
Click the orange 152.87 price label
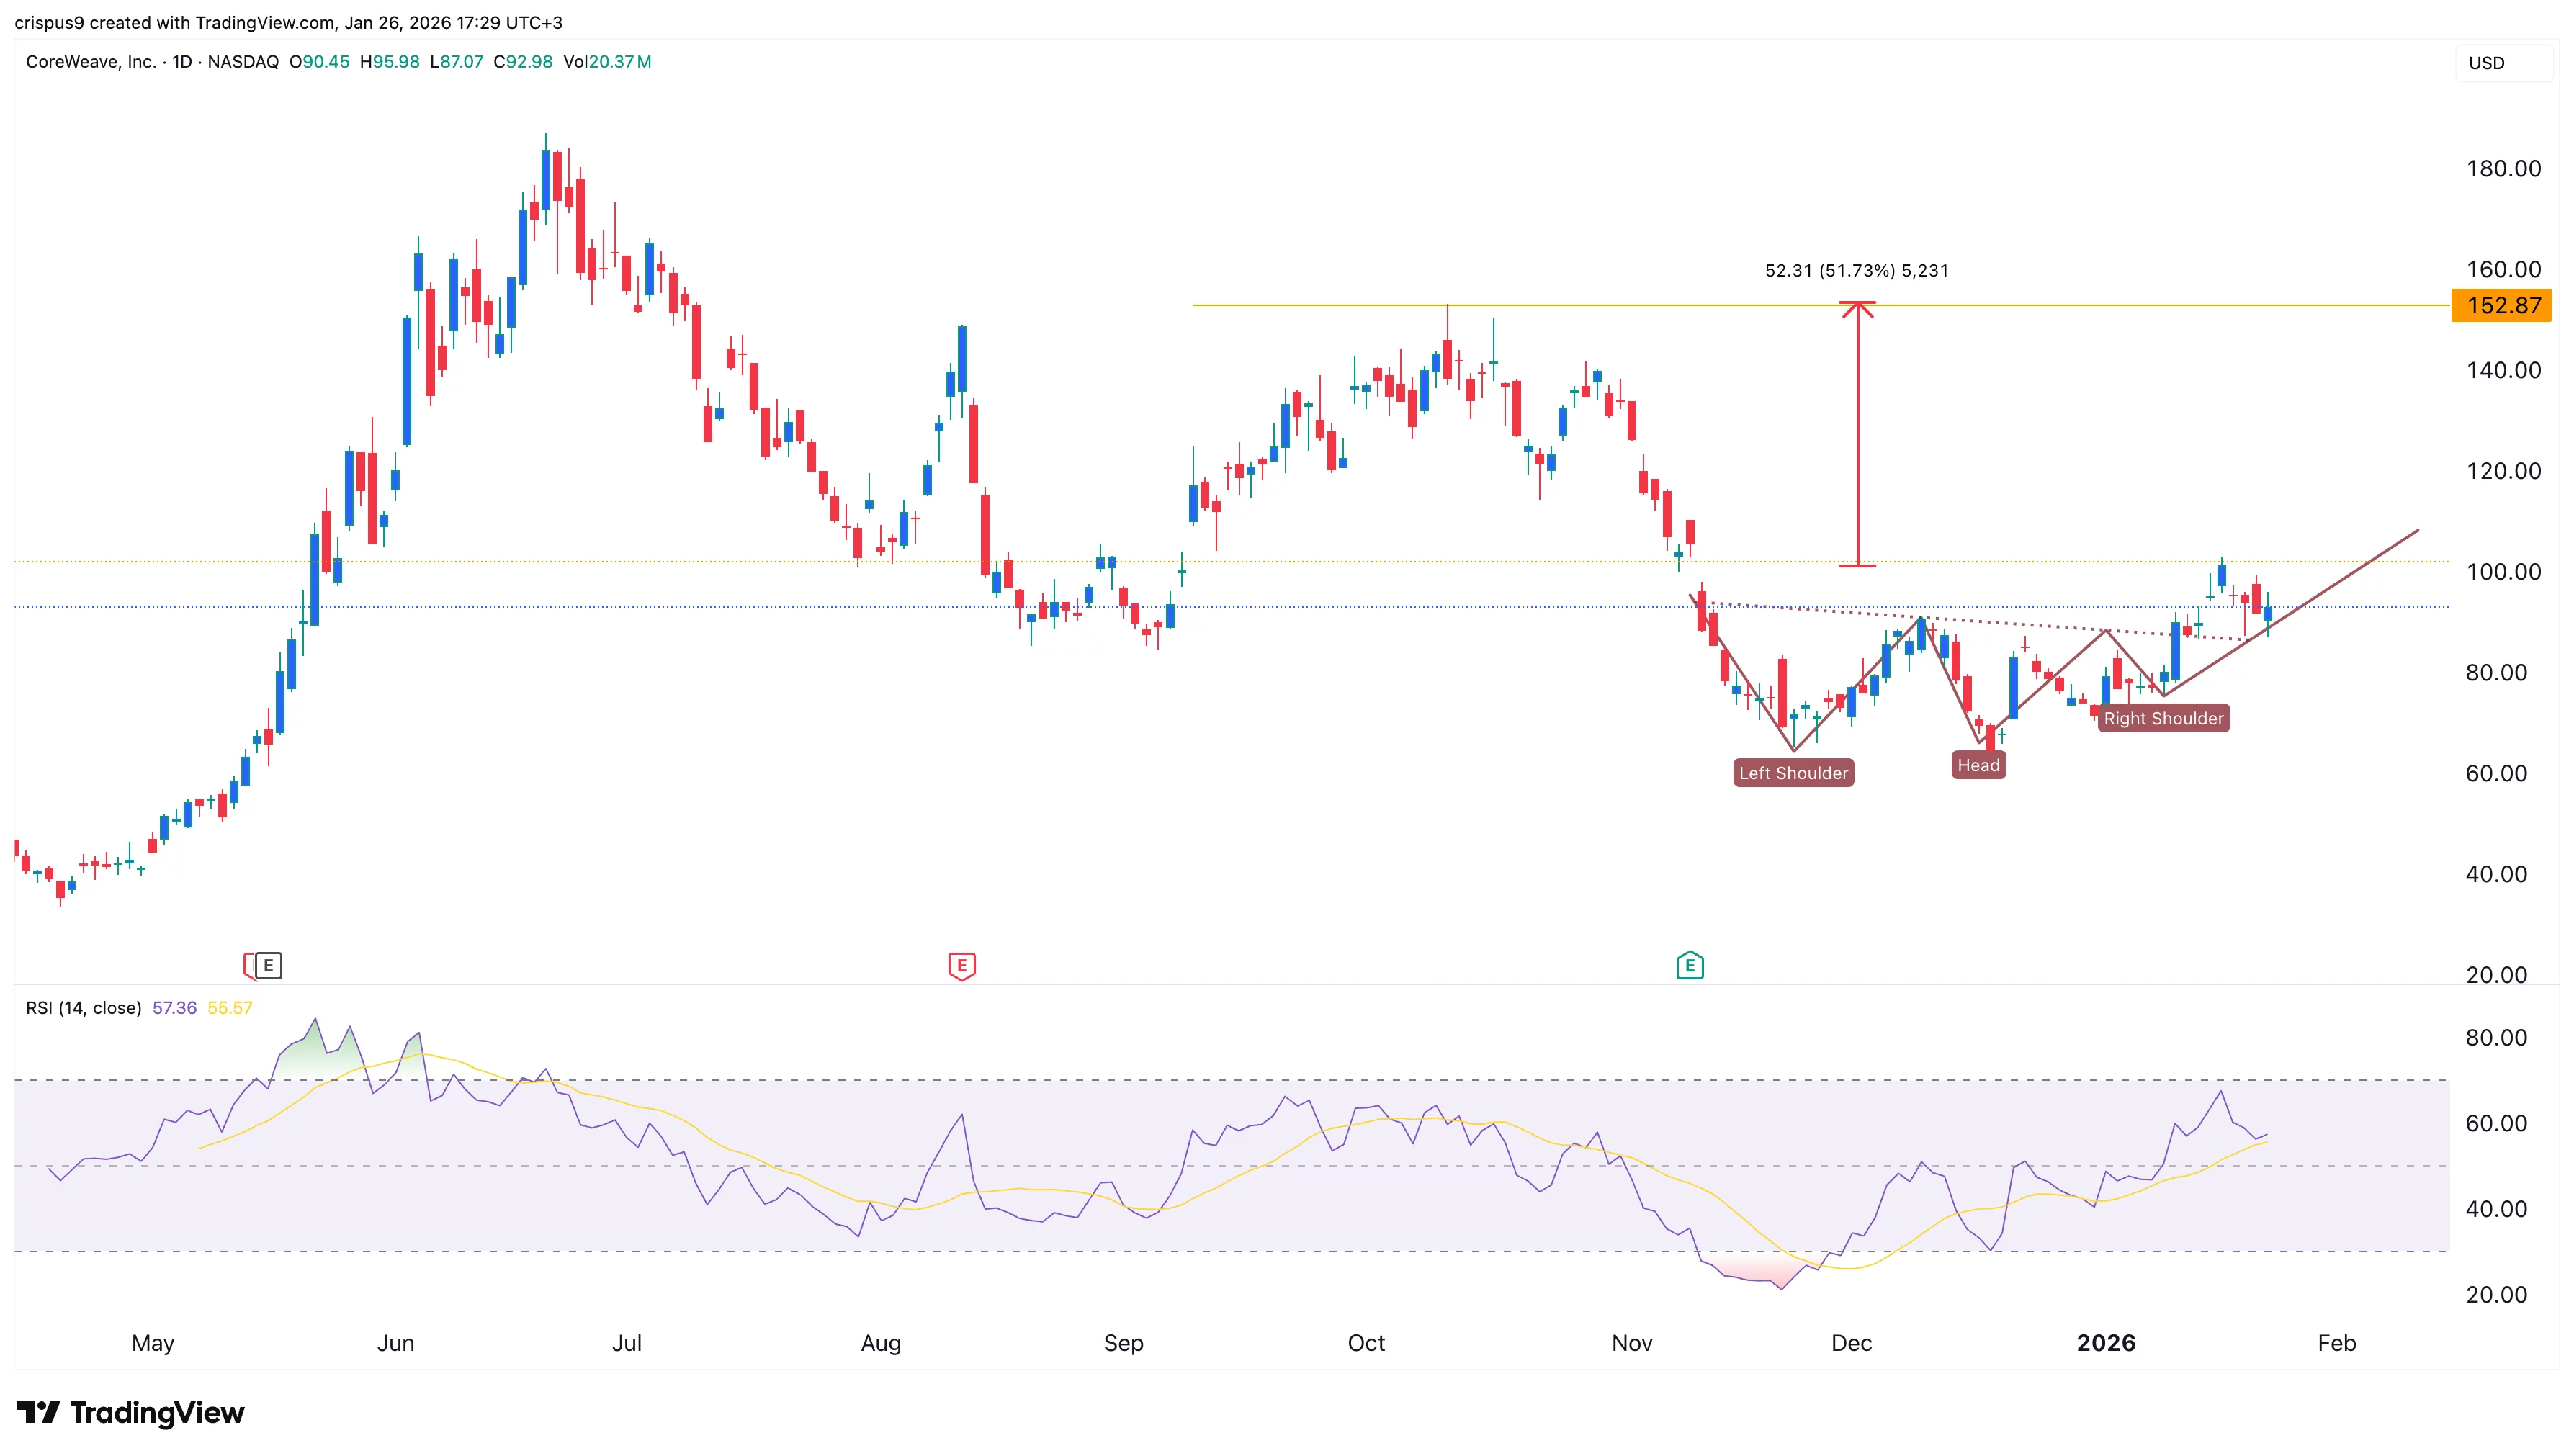point(2502,305)
